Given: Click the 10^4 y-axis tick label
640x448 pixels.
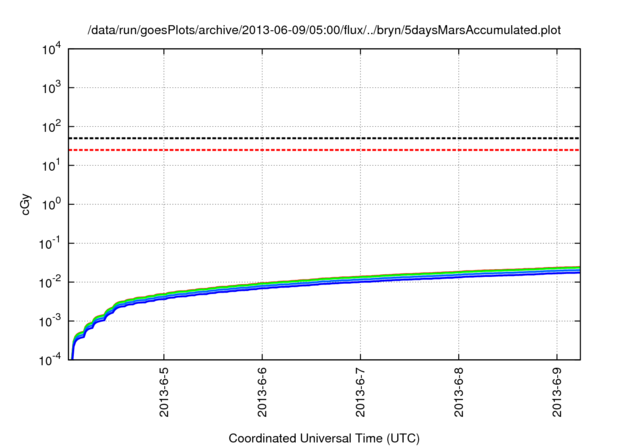Looking at the screenshot, I should (51, 49).
